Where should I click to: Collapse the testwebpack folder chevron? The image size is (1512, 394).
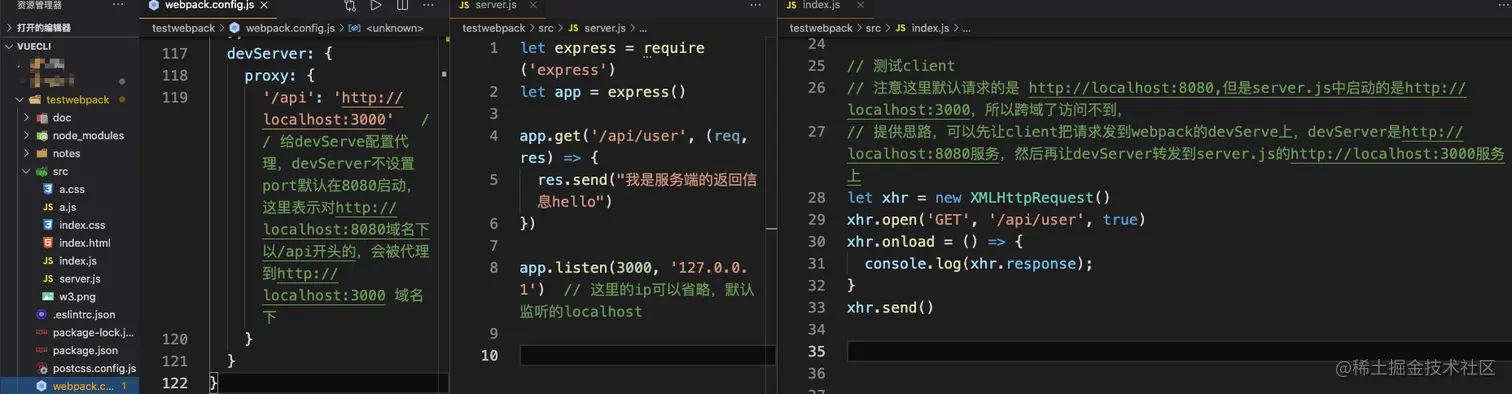pos(20,100)
